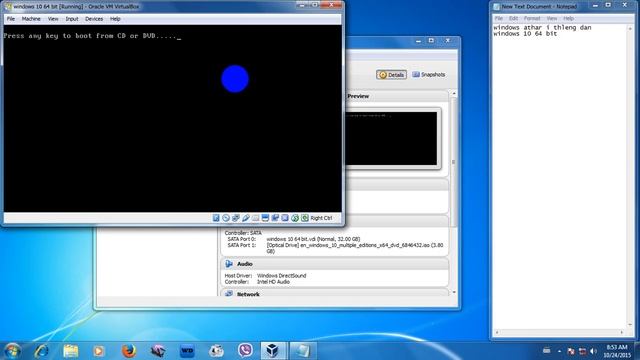Click the Audio section speaker icon
Image resolution: width=640 pixels, height=360 pixels.
click(229, 264)
